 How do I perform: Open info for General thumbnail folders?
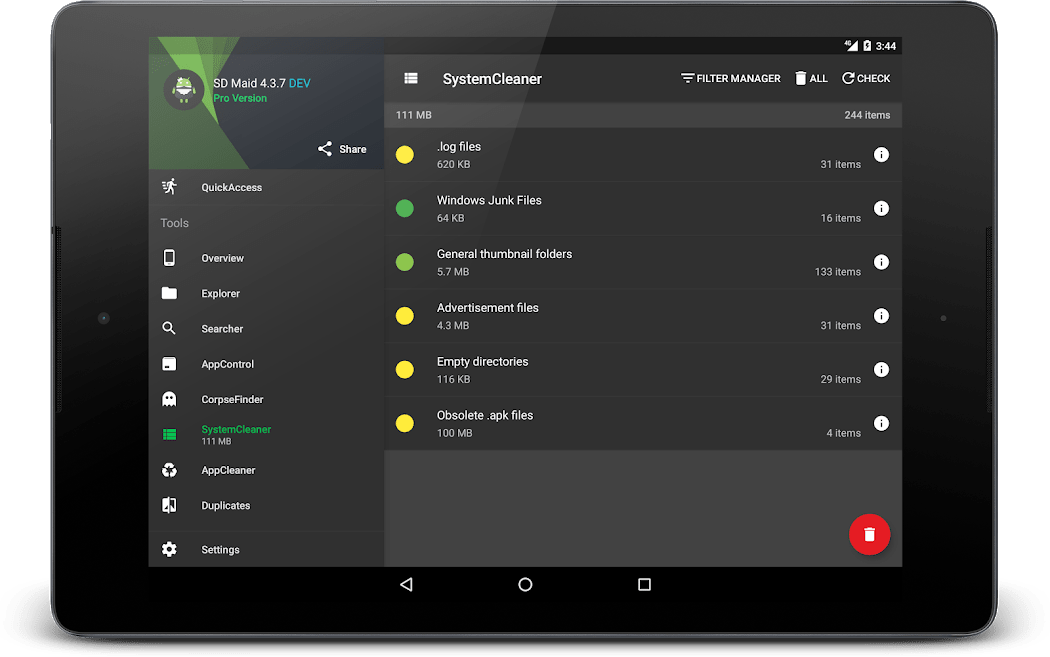[x=881, y=261]
